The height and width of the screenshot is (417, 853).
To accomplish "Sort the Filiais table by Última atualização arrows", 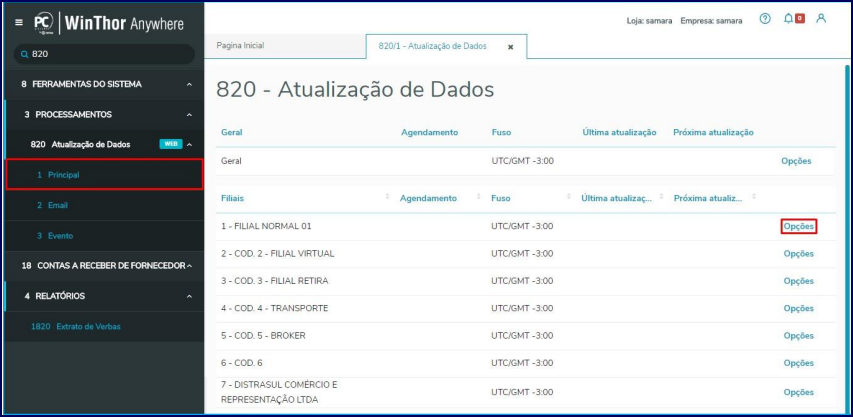I will click(x=661, y=196).
